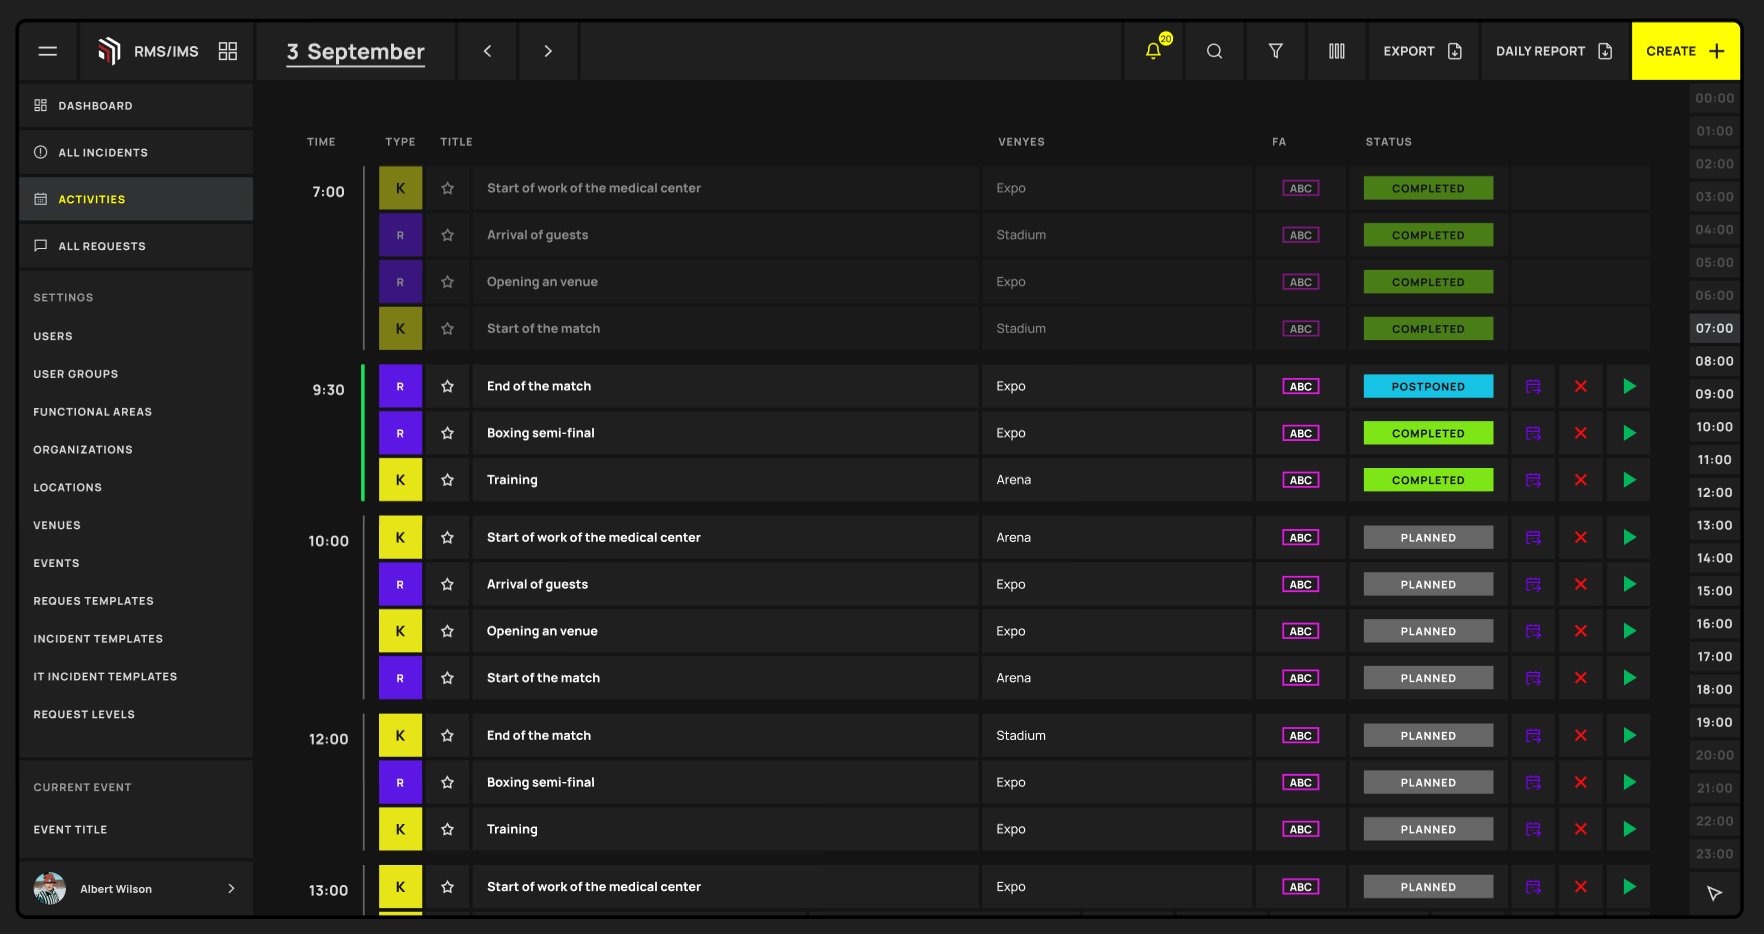Viewport: 1764px width, 934px height.
Task: Click reschedule icon on End of the match 9:30
Action: [x=1533, y=386]
